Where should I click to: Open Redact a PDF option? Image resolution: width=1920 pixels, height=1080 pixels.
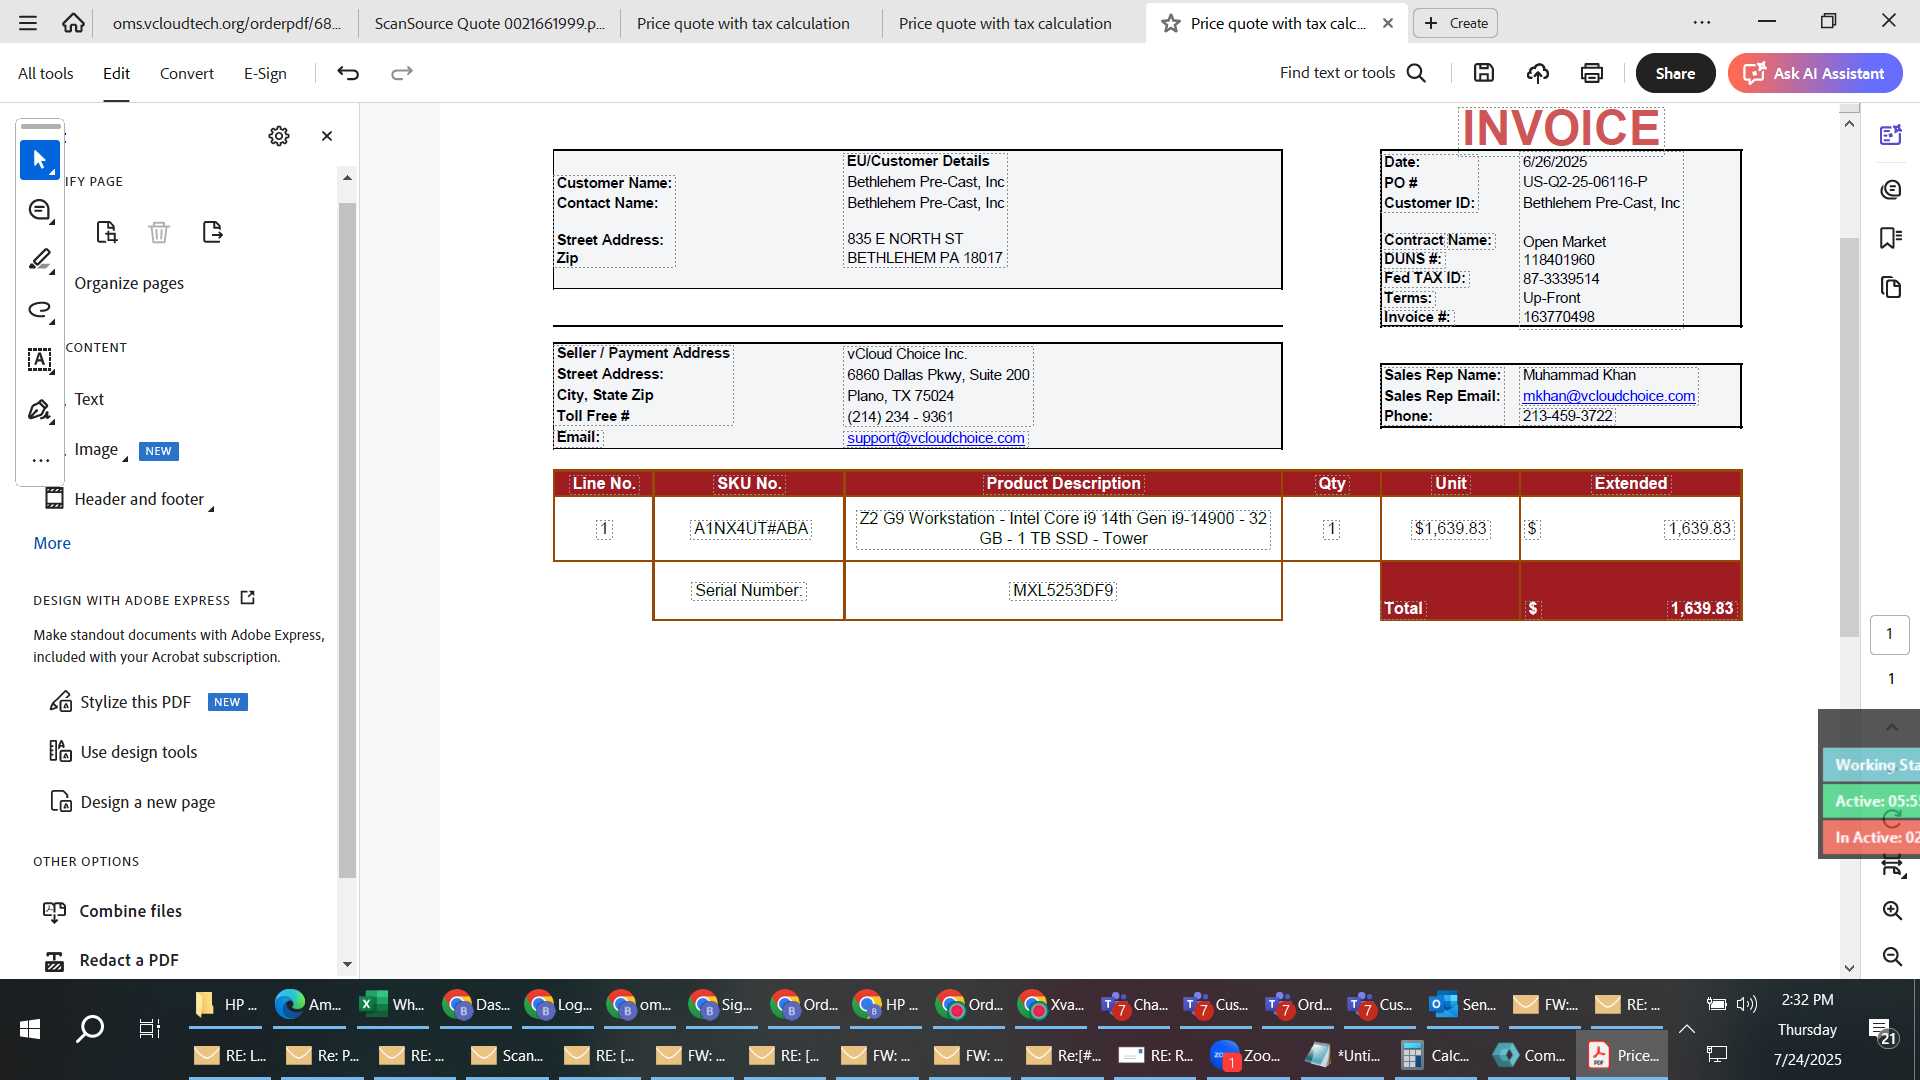pyautogui.click(x=129, y=960)
